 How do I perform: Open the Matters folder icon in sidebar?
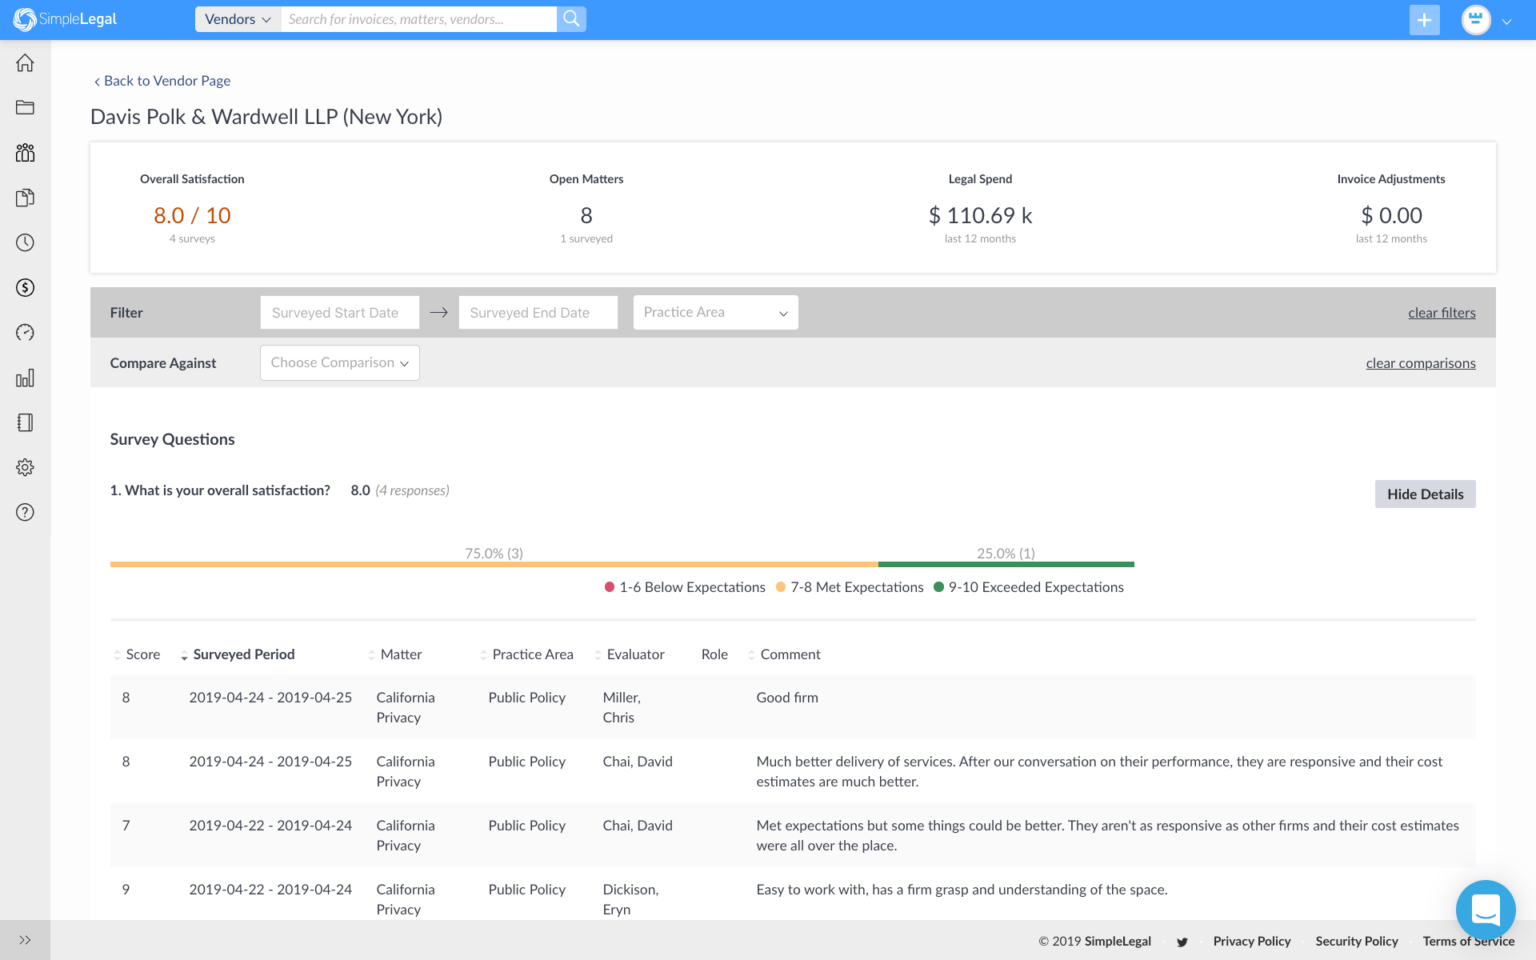(25, 108)
